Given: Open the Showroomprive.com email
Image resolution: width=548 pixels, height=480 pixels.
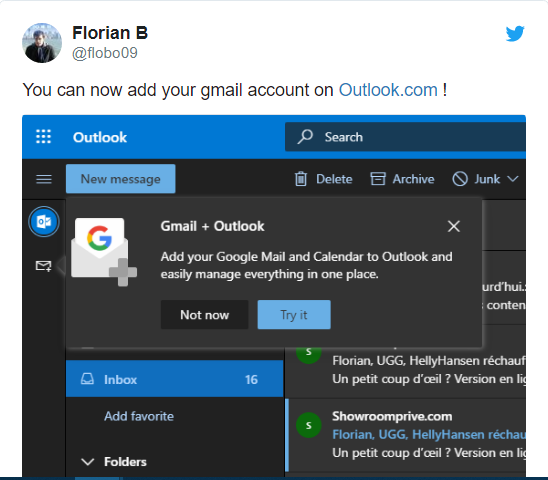Looking at the screenshot, I should tap(405, 435).
